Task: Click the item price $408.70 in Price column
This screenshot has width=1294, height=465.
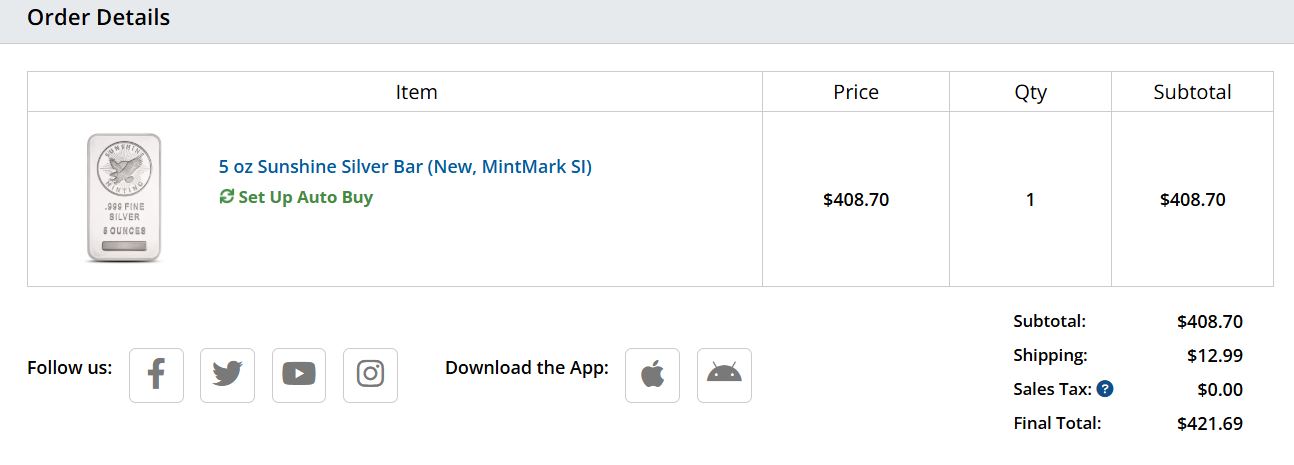Action: point(855,199)
